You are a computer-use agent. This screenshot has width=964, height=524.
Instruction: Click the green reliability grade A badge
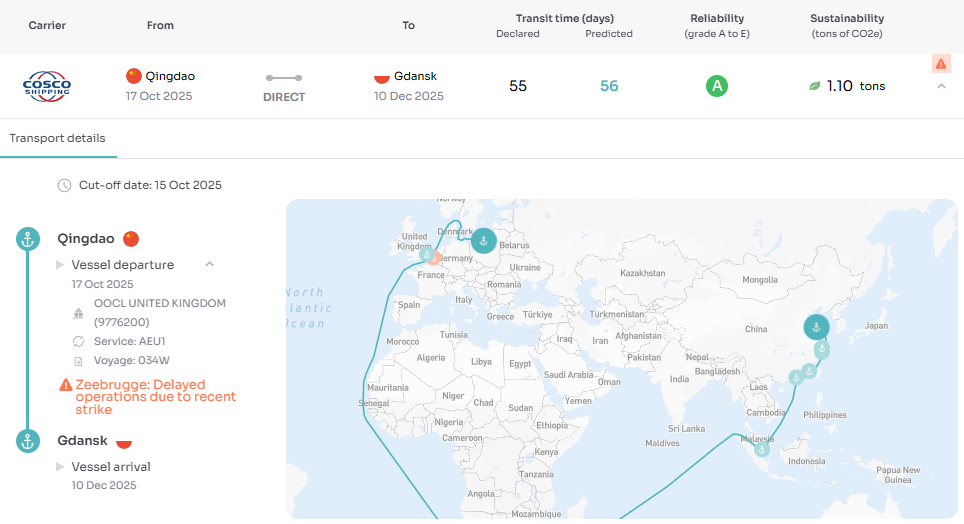coord(716,86)
